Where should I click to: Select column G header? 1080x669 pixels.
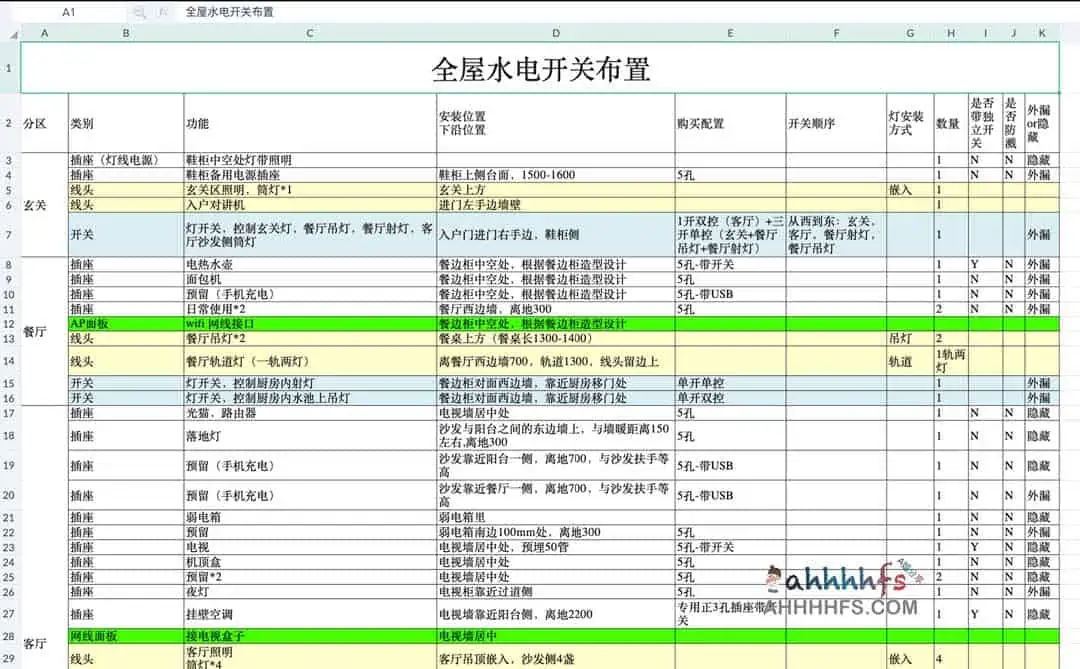click(x=909, y=34)
